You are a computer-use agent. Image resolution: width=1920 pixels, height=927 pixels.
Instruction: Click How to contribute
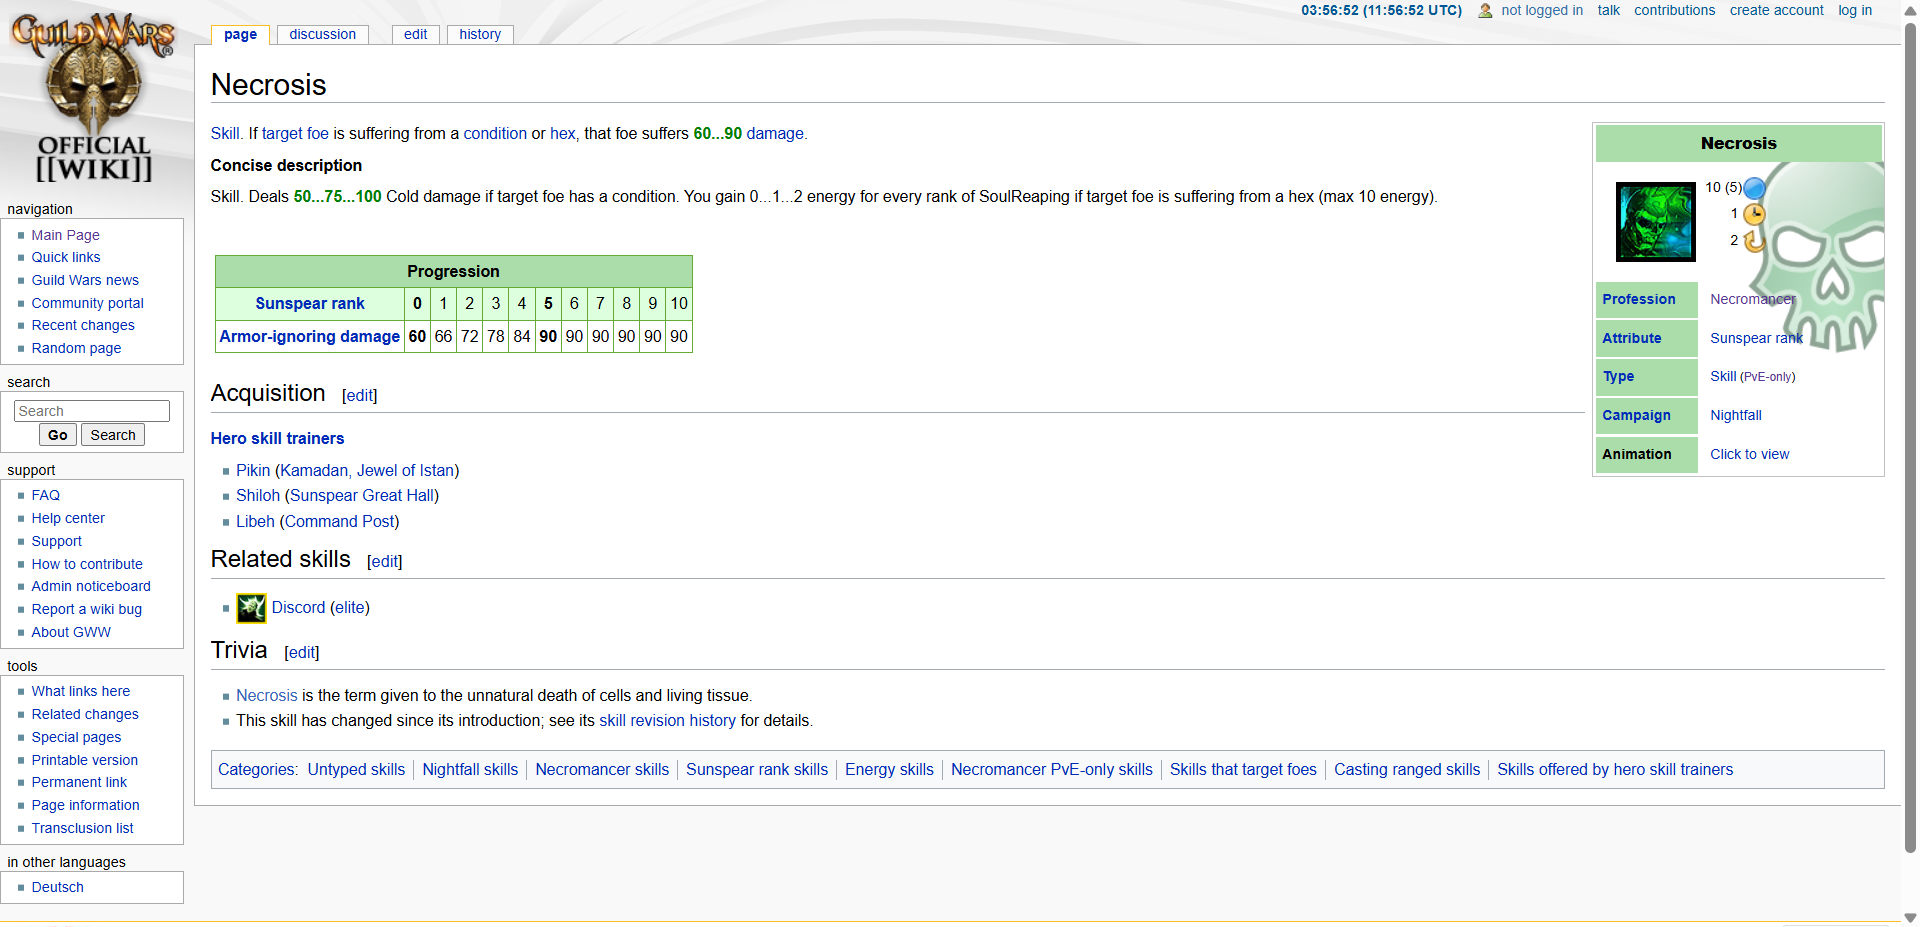click(87, 564)
